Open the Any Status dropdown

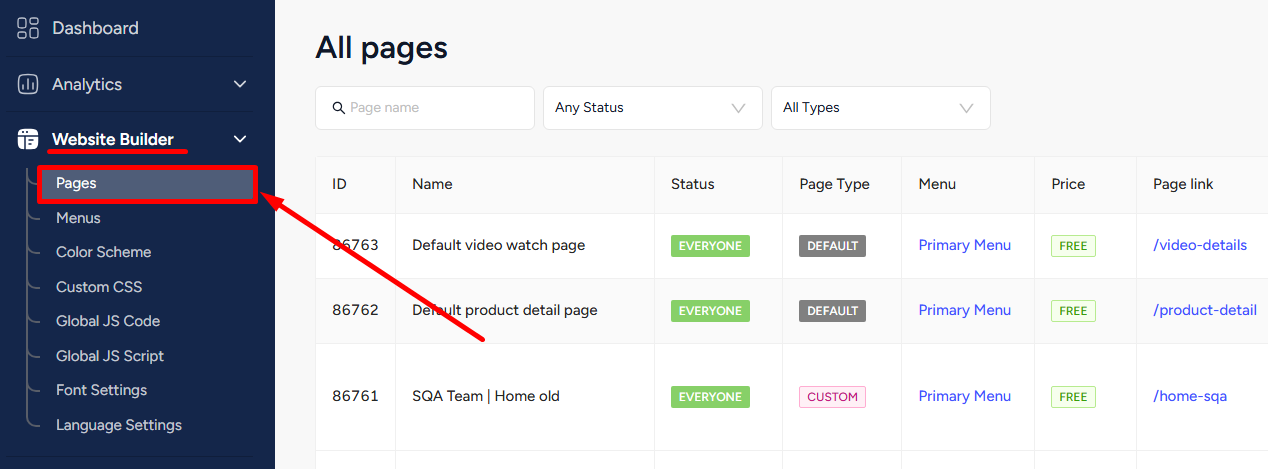click(653, 108)
